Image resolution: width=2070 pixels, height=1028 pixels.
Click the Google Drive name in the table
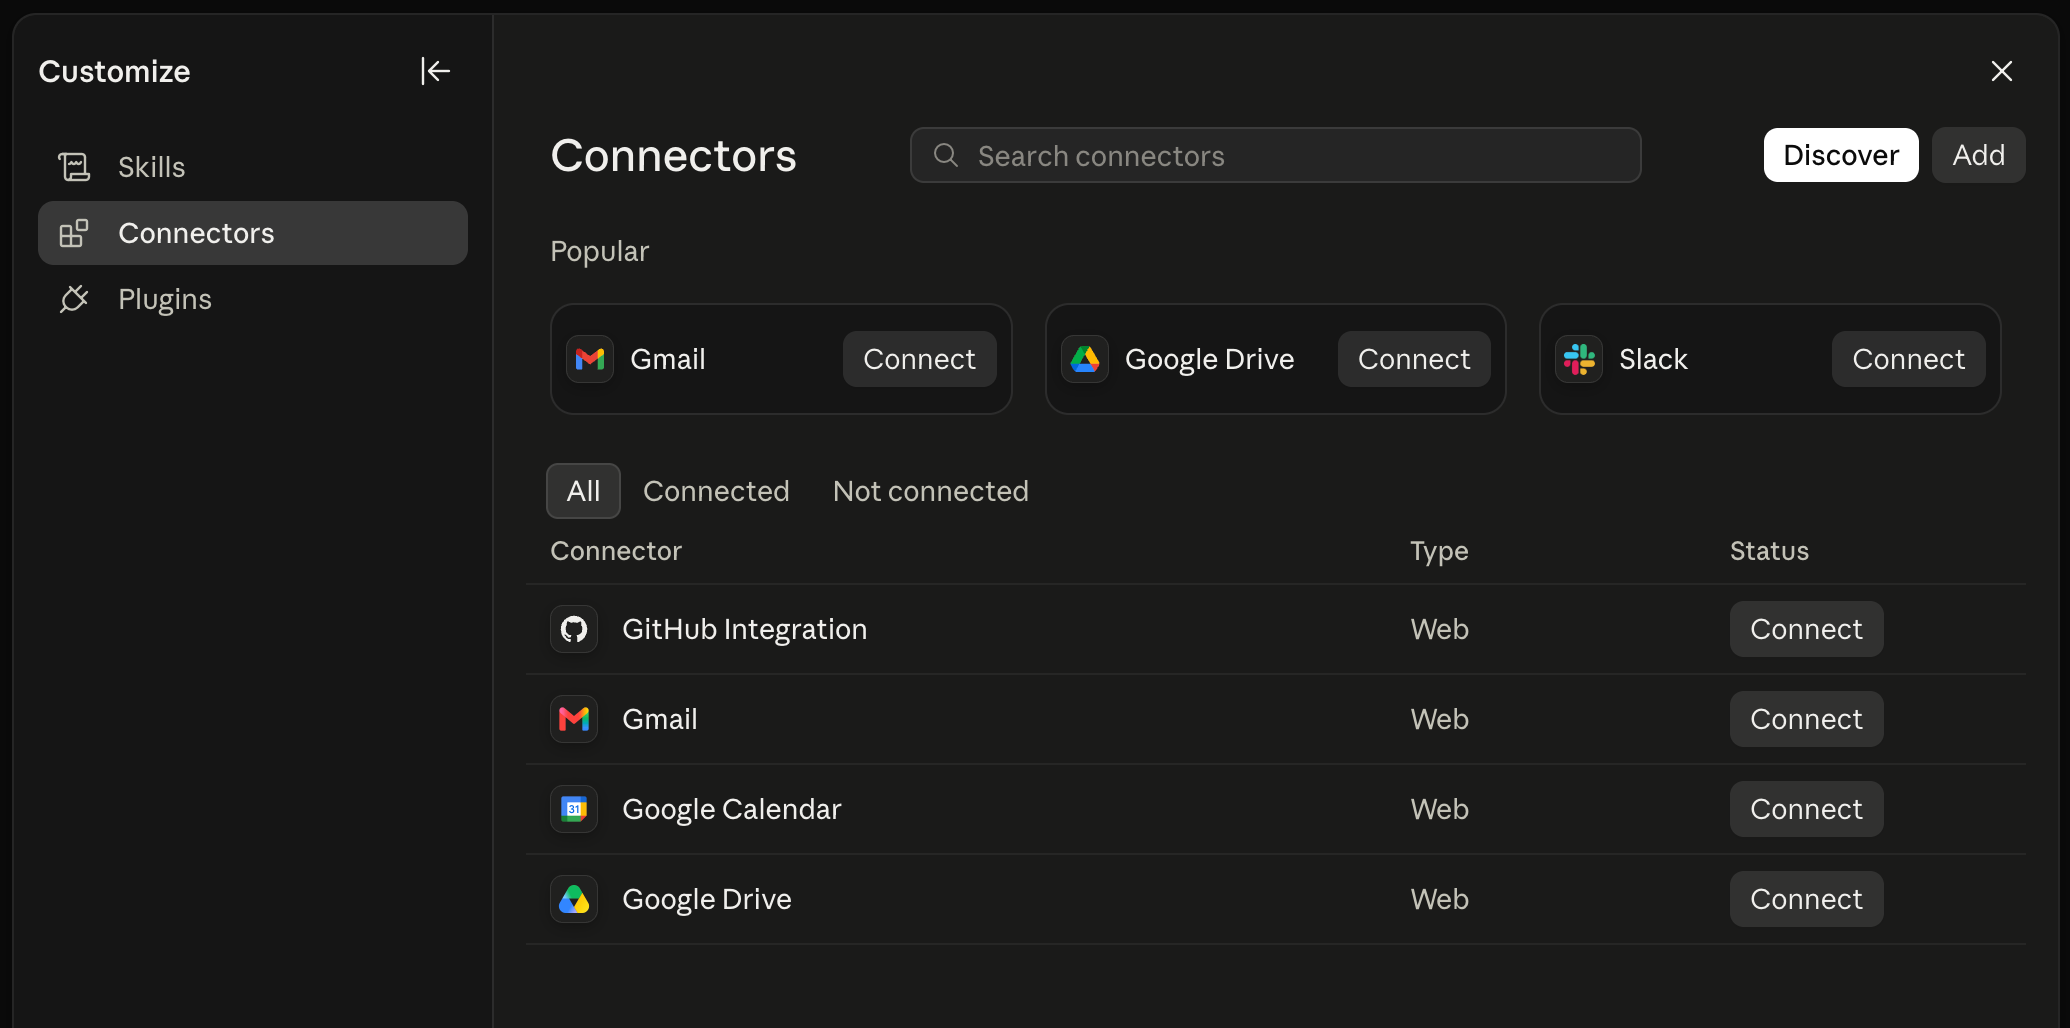pyautogui.click(x=706, y=899)
